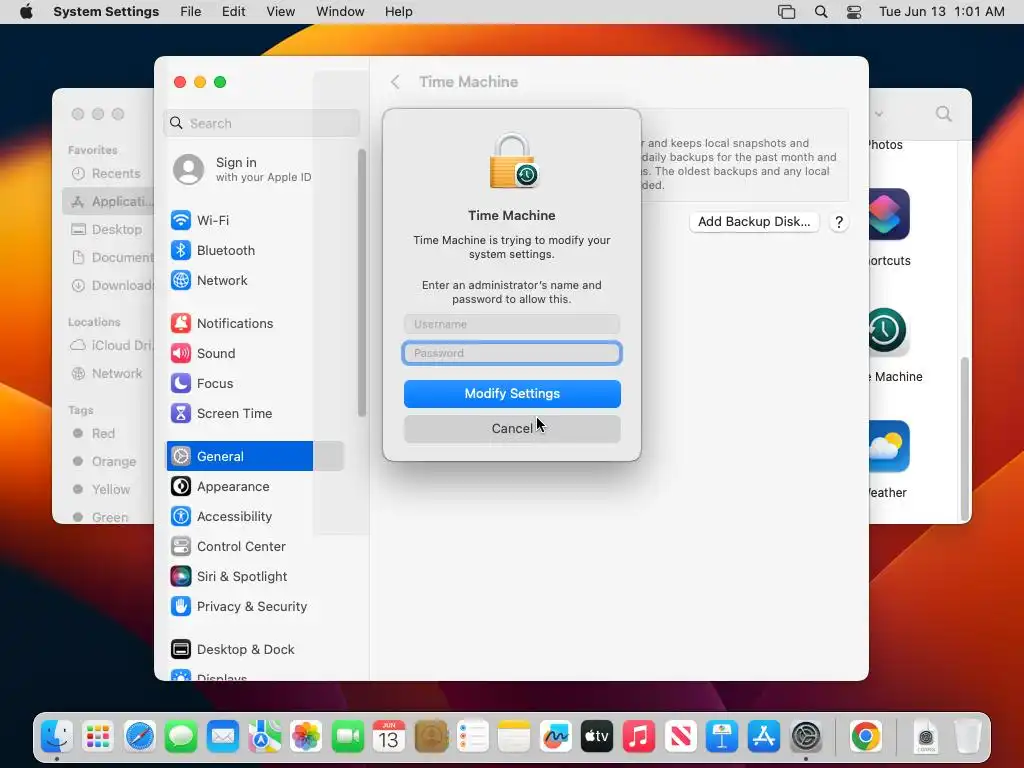The height and width of the screenshot is (768, 1024).
Task: Click the Username field in dialog
Action: coord(512,324)
